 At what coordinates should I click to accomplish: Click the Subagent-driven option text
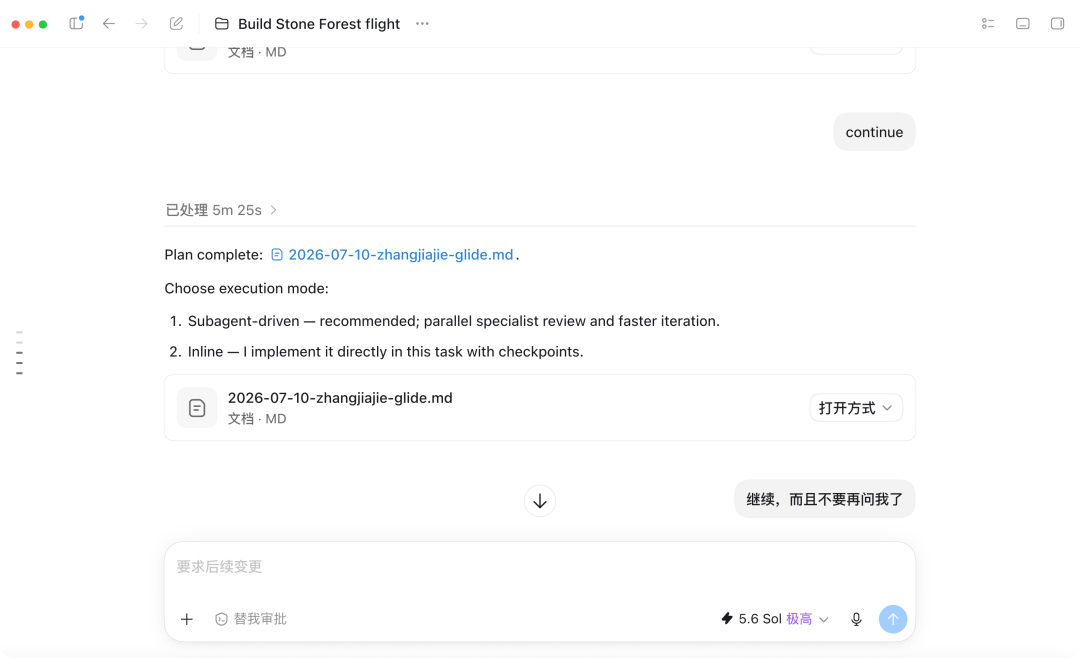point(453,321)
